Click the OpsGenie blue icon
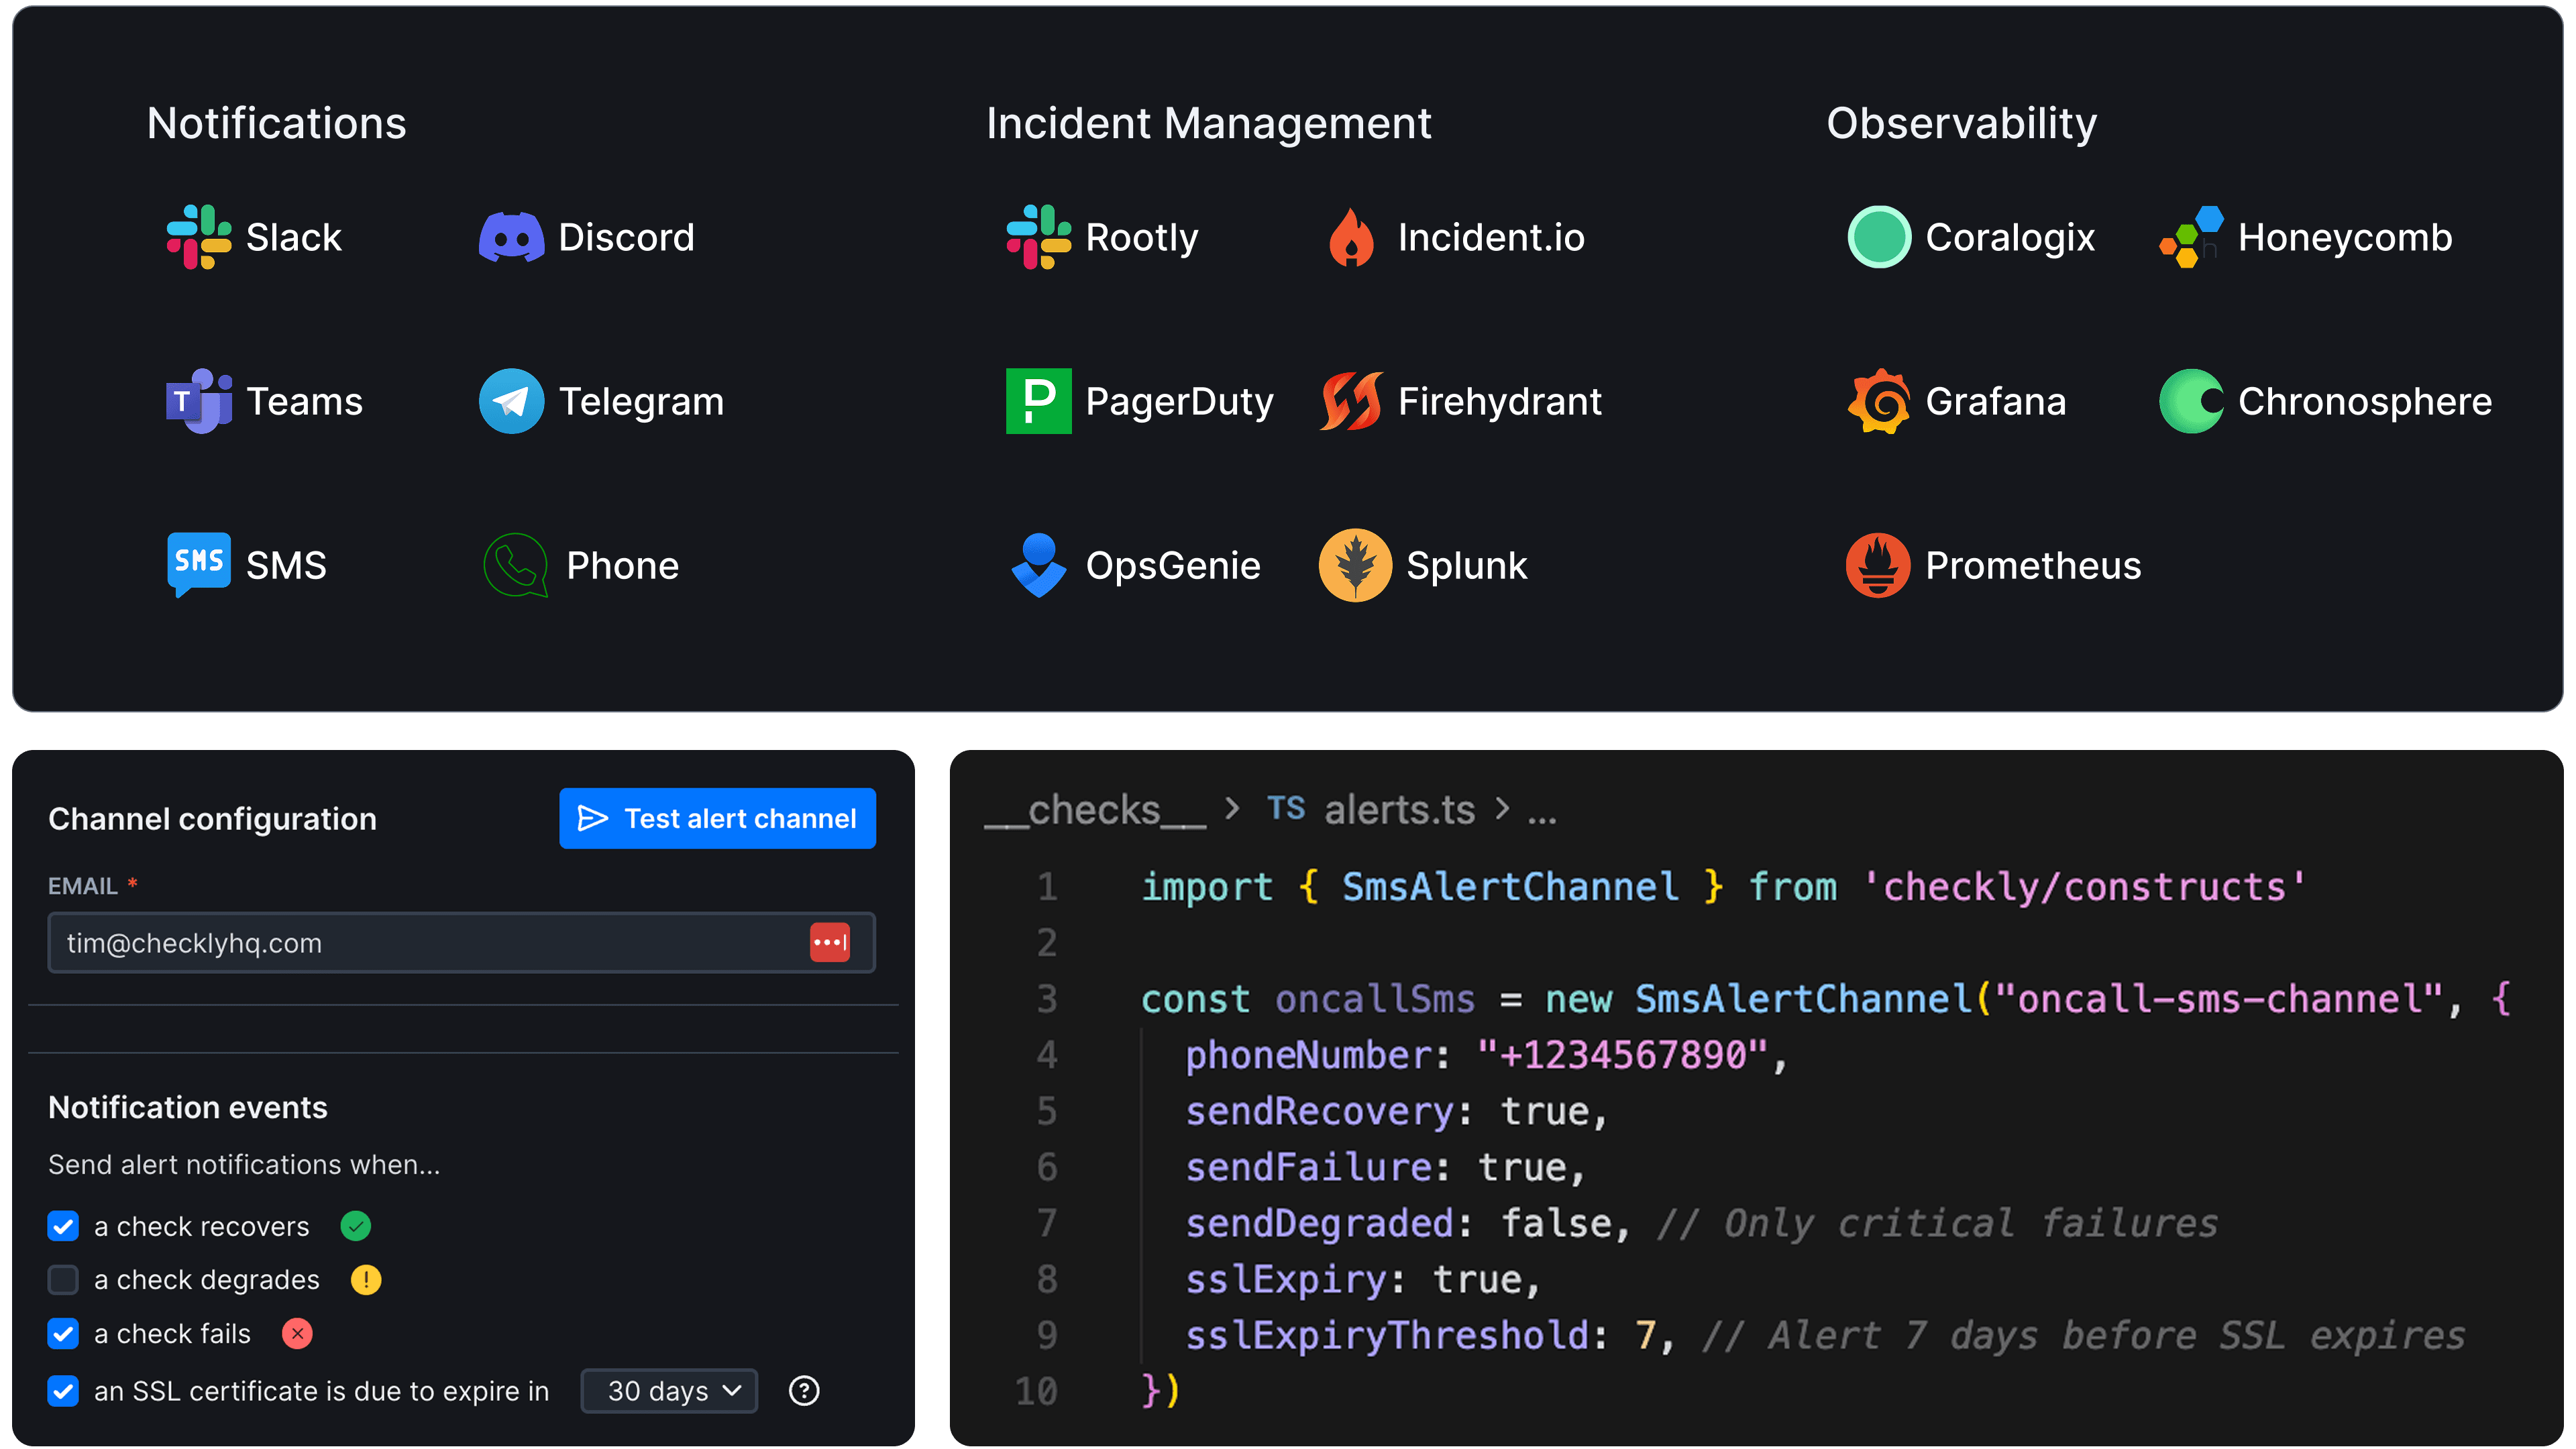Viewport: 2576px width, 1449px height. pos(1038,565)
